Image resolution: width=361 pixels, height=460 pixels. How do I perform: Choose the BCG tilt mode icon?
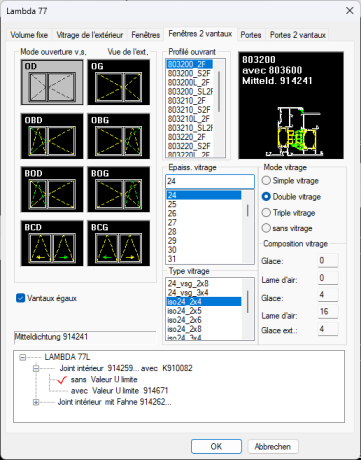click(119, 243)
